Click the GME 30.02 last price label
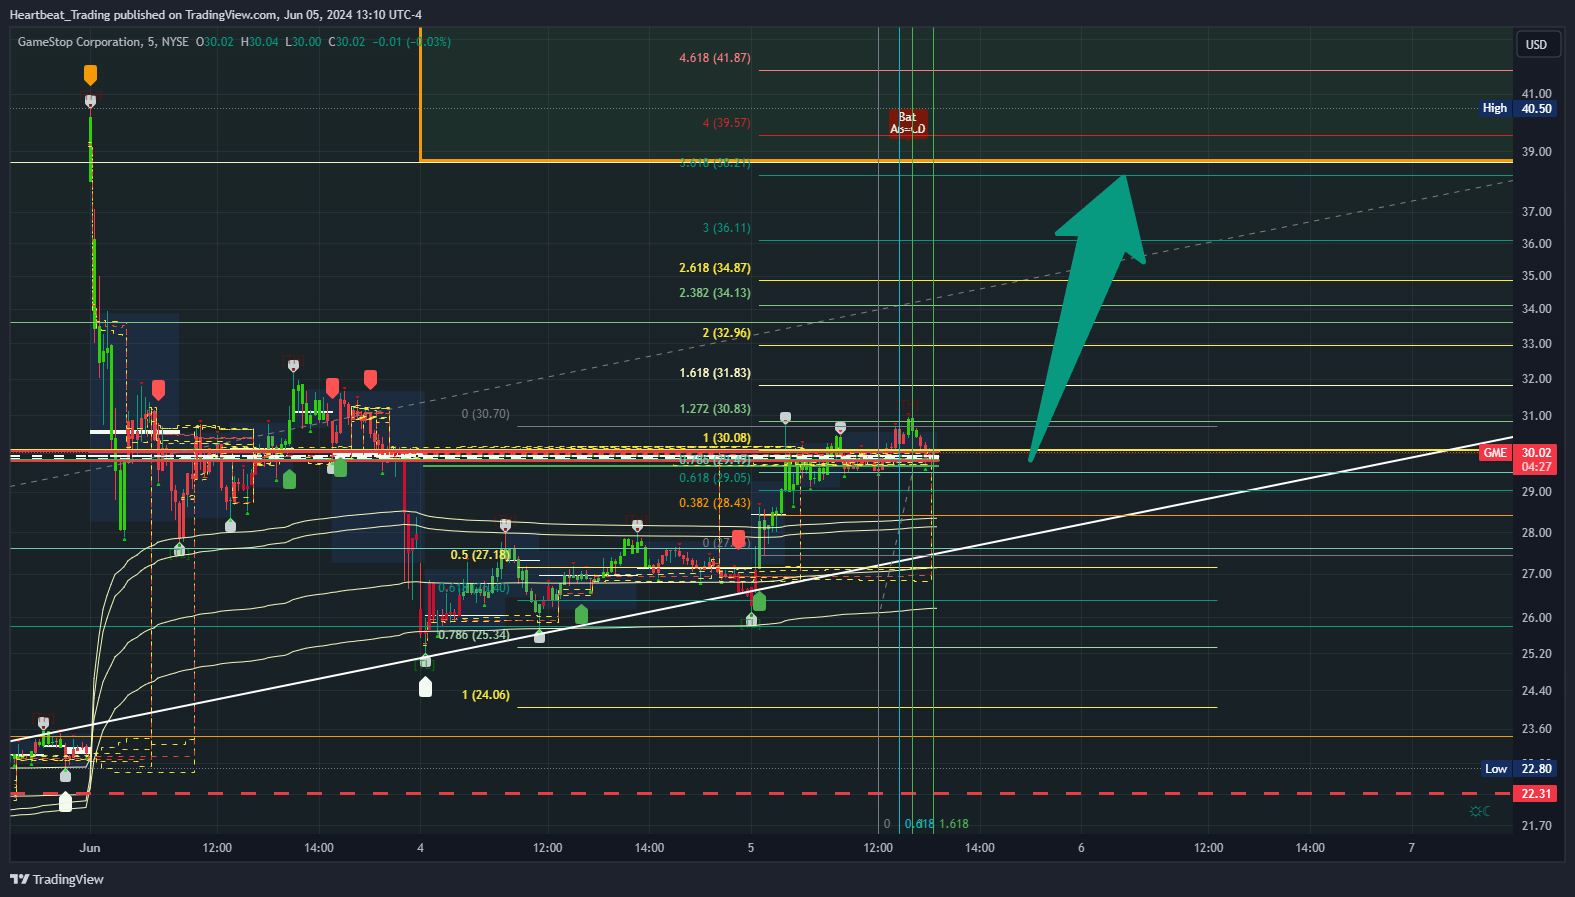This screenshot has height=897, width=1575. (x=1518, y=459)
